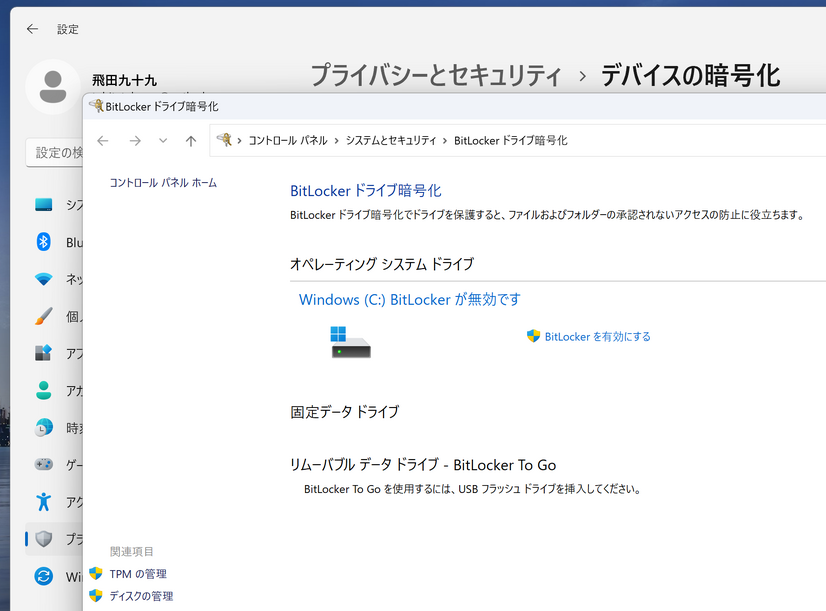This screenshot has width=826, height=611.
Task: Click the Settings search box
Action: [x=54, y=153]
